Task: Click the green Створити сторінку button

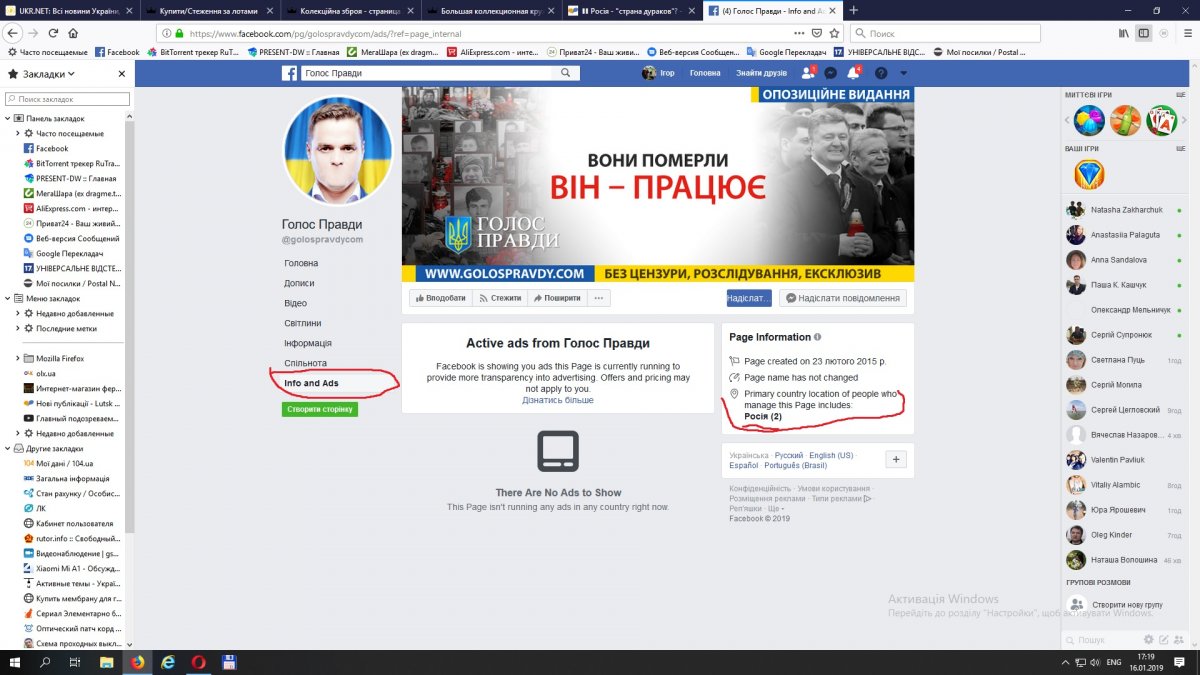Action: pyautogui.click(x=320, y=409)
